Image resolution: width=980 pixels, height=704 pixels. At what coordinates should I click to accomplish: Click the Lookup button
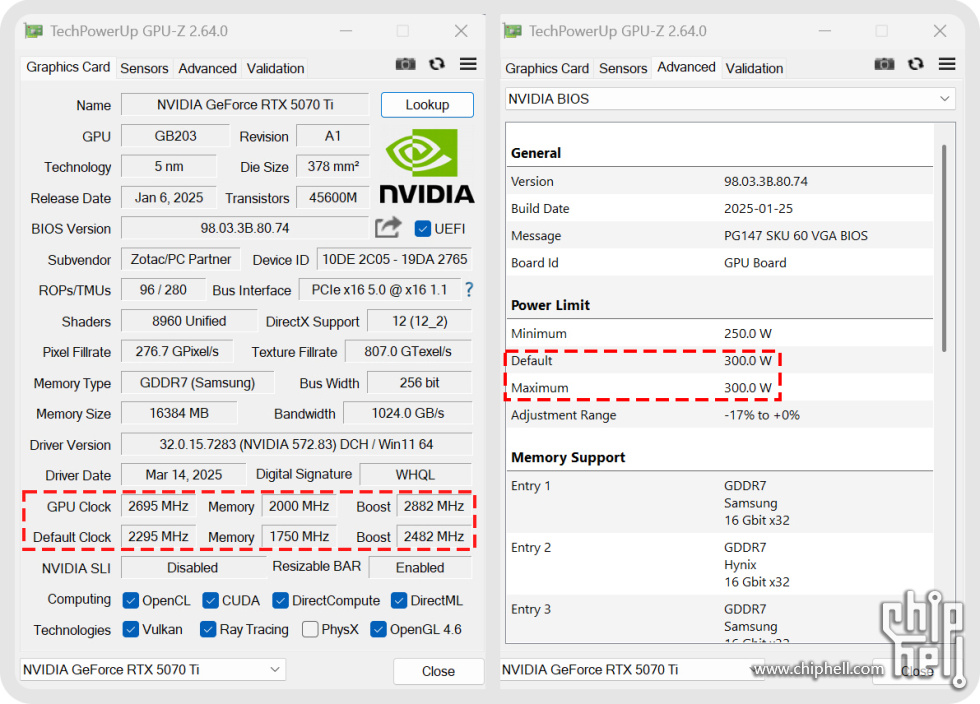(427, 104)
